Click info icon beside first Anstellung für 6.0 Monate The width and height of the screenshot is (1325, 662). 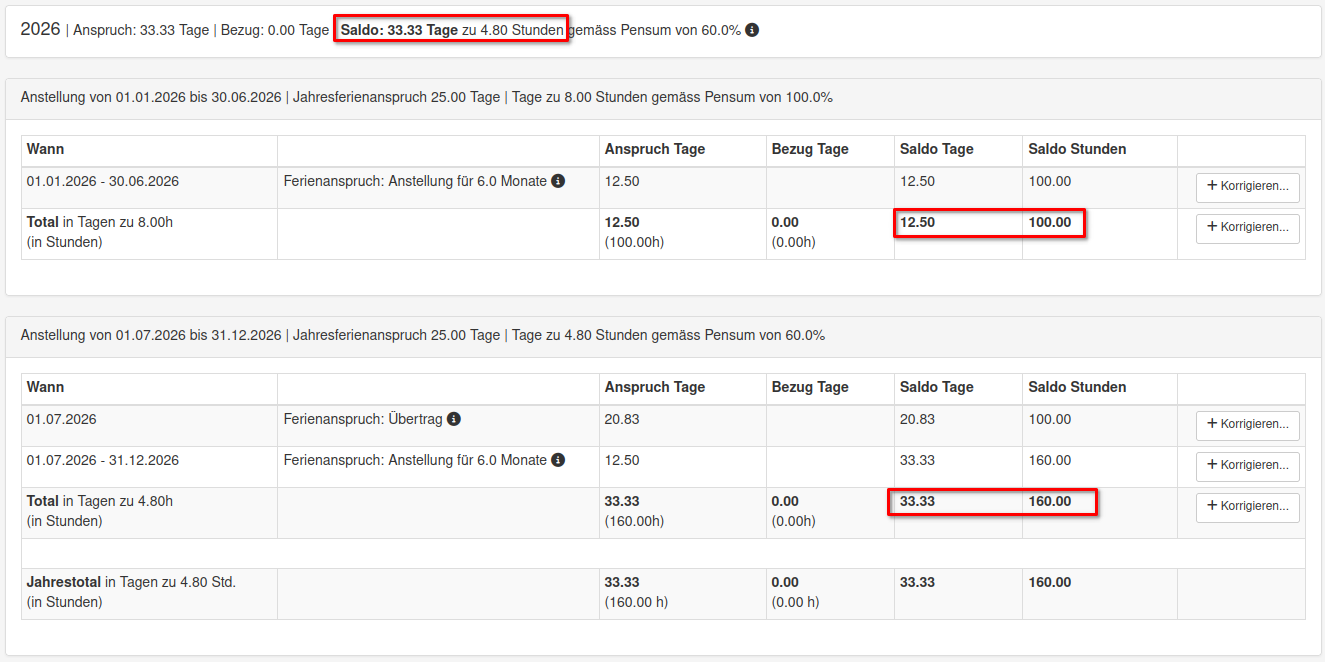click(558, 181)
